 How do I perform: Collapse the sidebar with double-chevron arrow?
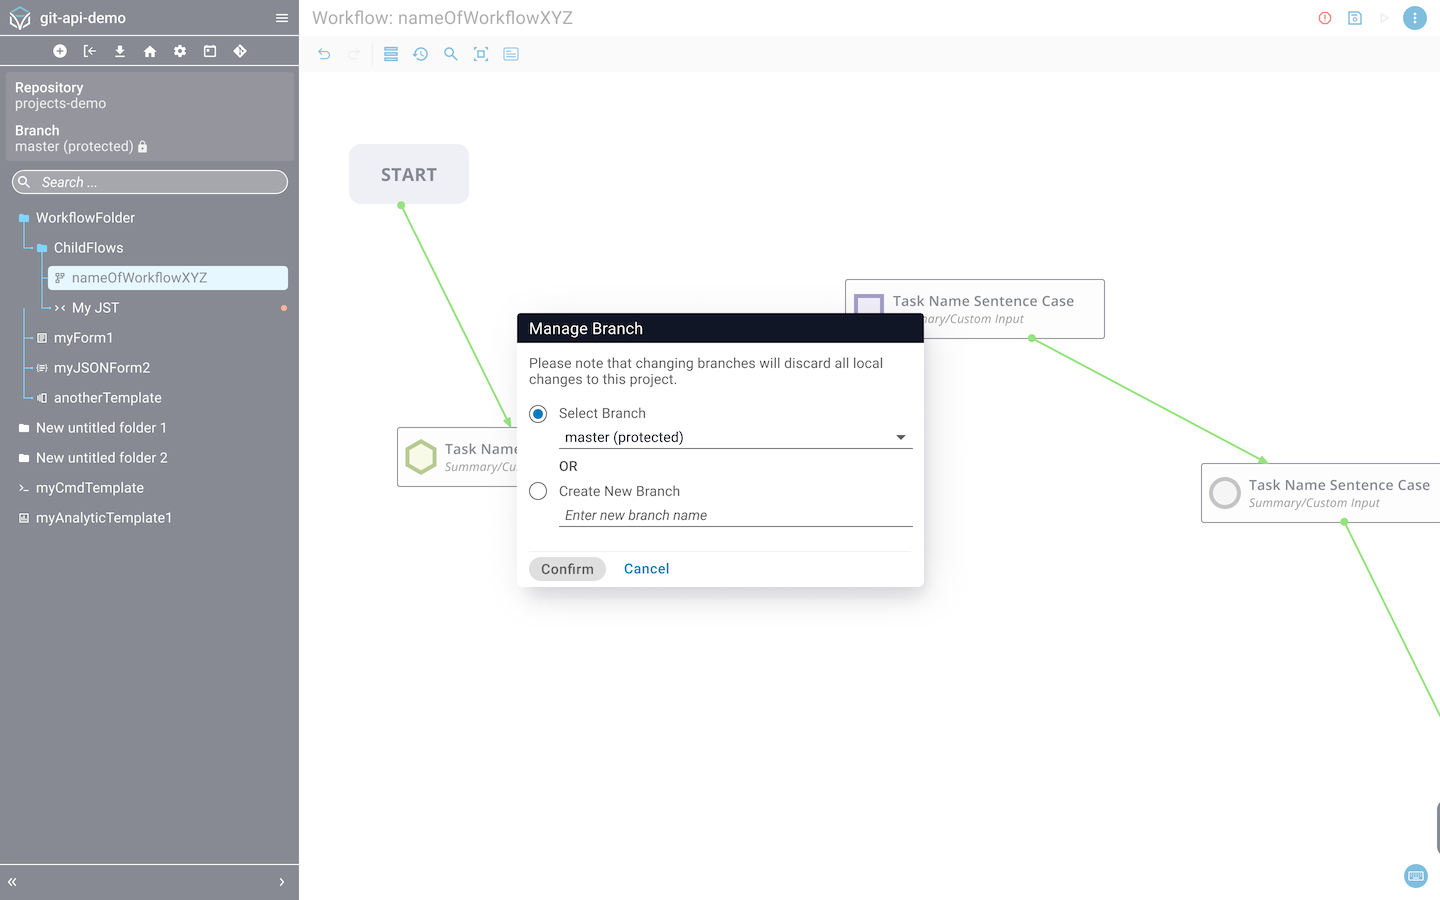pos(13,882)
